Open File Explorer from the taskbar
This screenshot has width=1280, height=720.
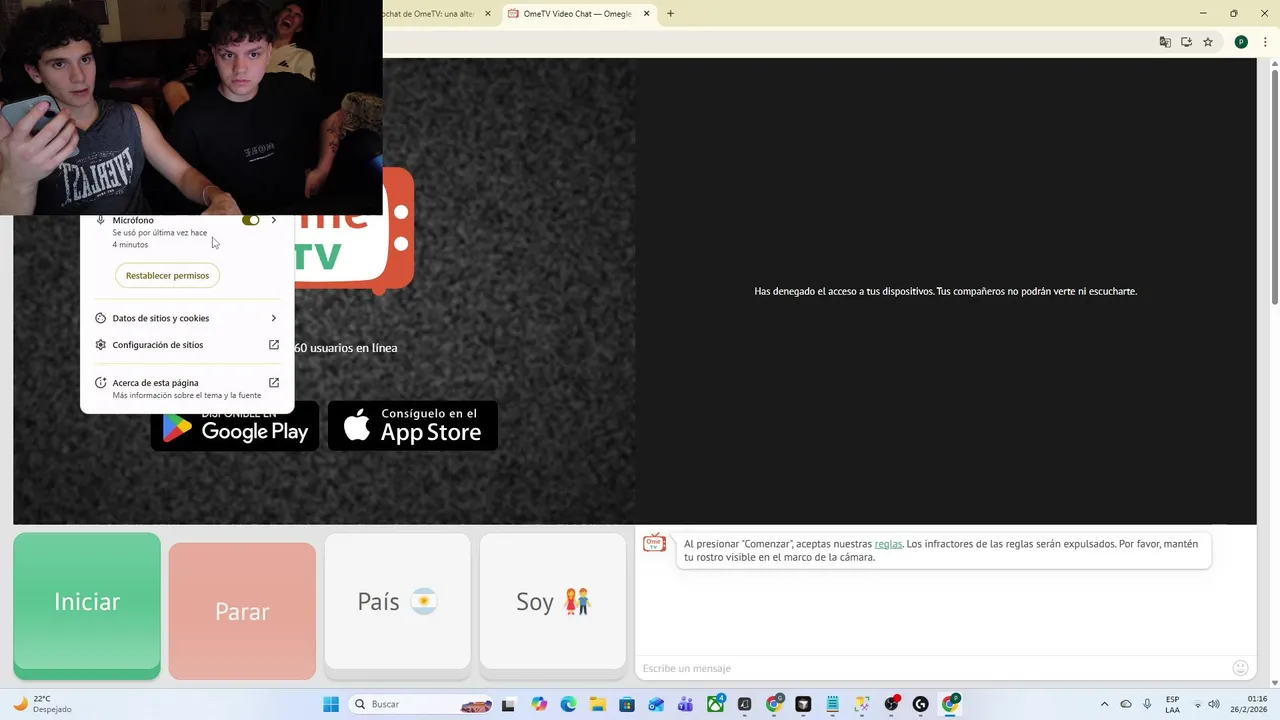click(597, 704)
